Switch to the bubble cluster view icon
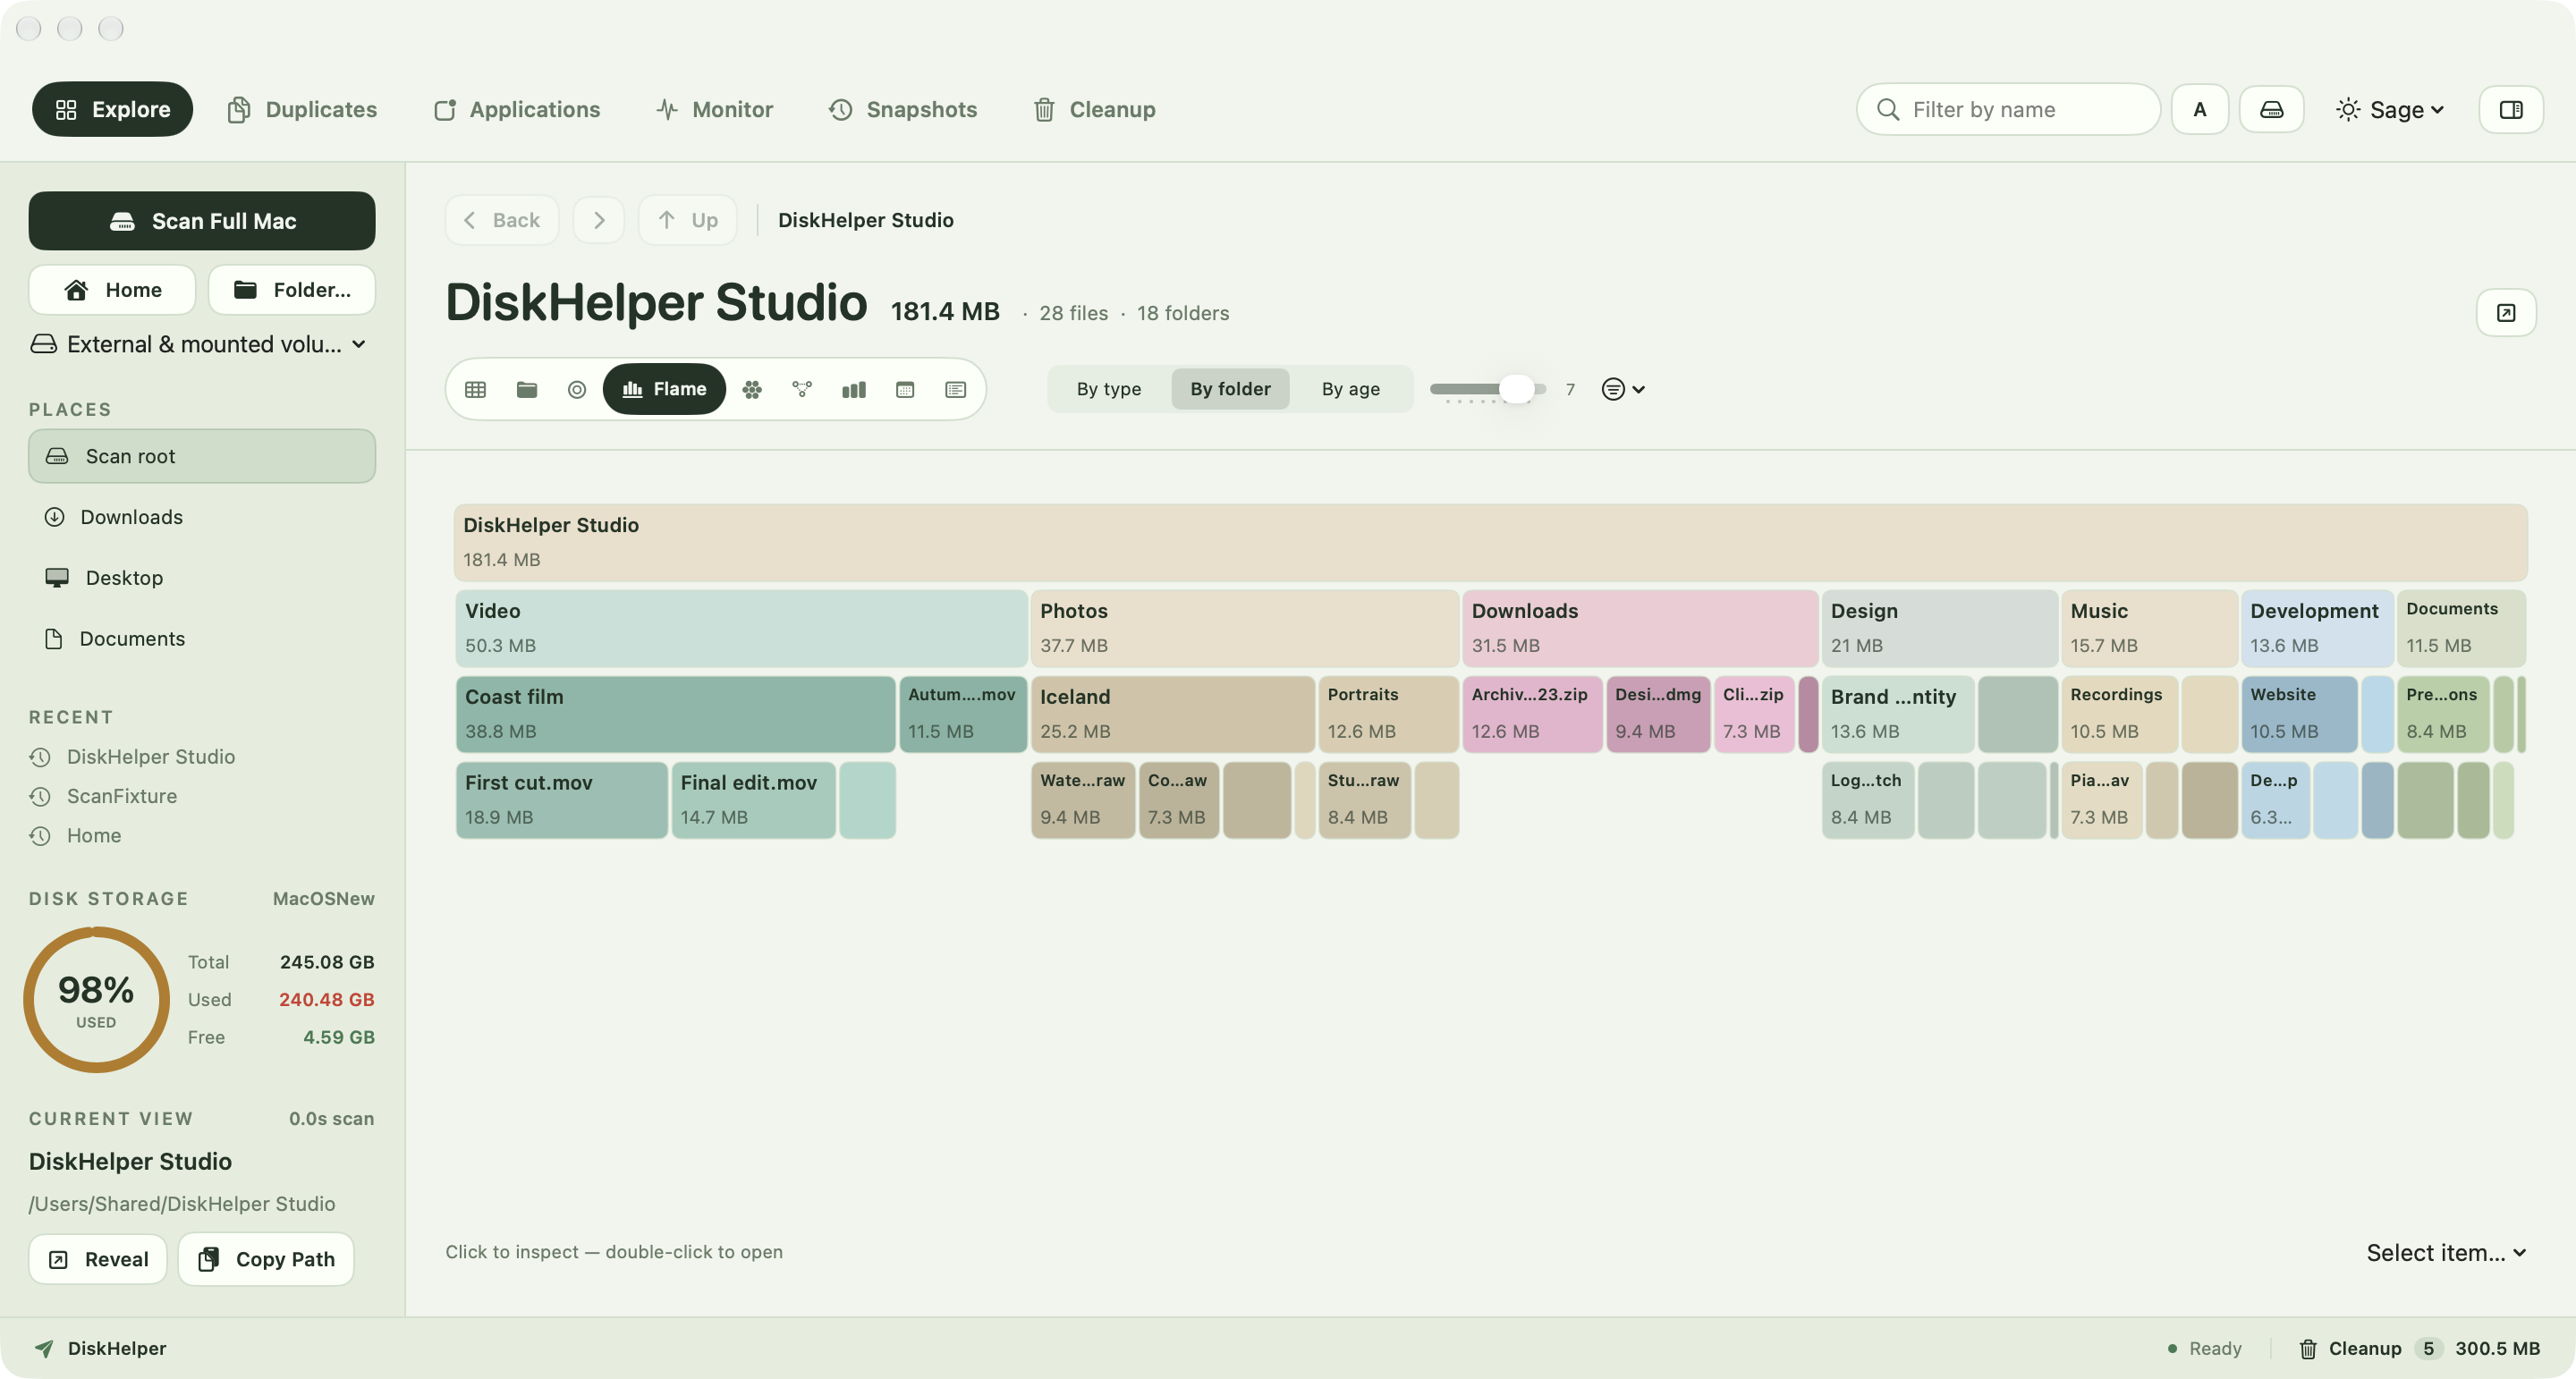This screenshot has width=2576, height=1379. click(752, 389)
